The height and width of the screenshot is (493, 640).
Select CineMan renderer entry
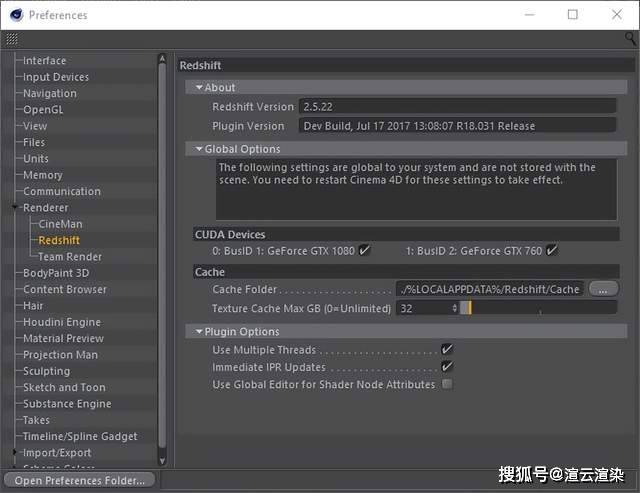pyautogui.click(x=60, y=224)
